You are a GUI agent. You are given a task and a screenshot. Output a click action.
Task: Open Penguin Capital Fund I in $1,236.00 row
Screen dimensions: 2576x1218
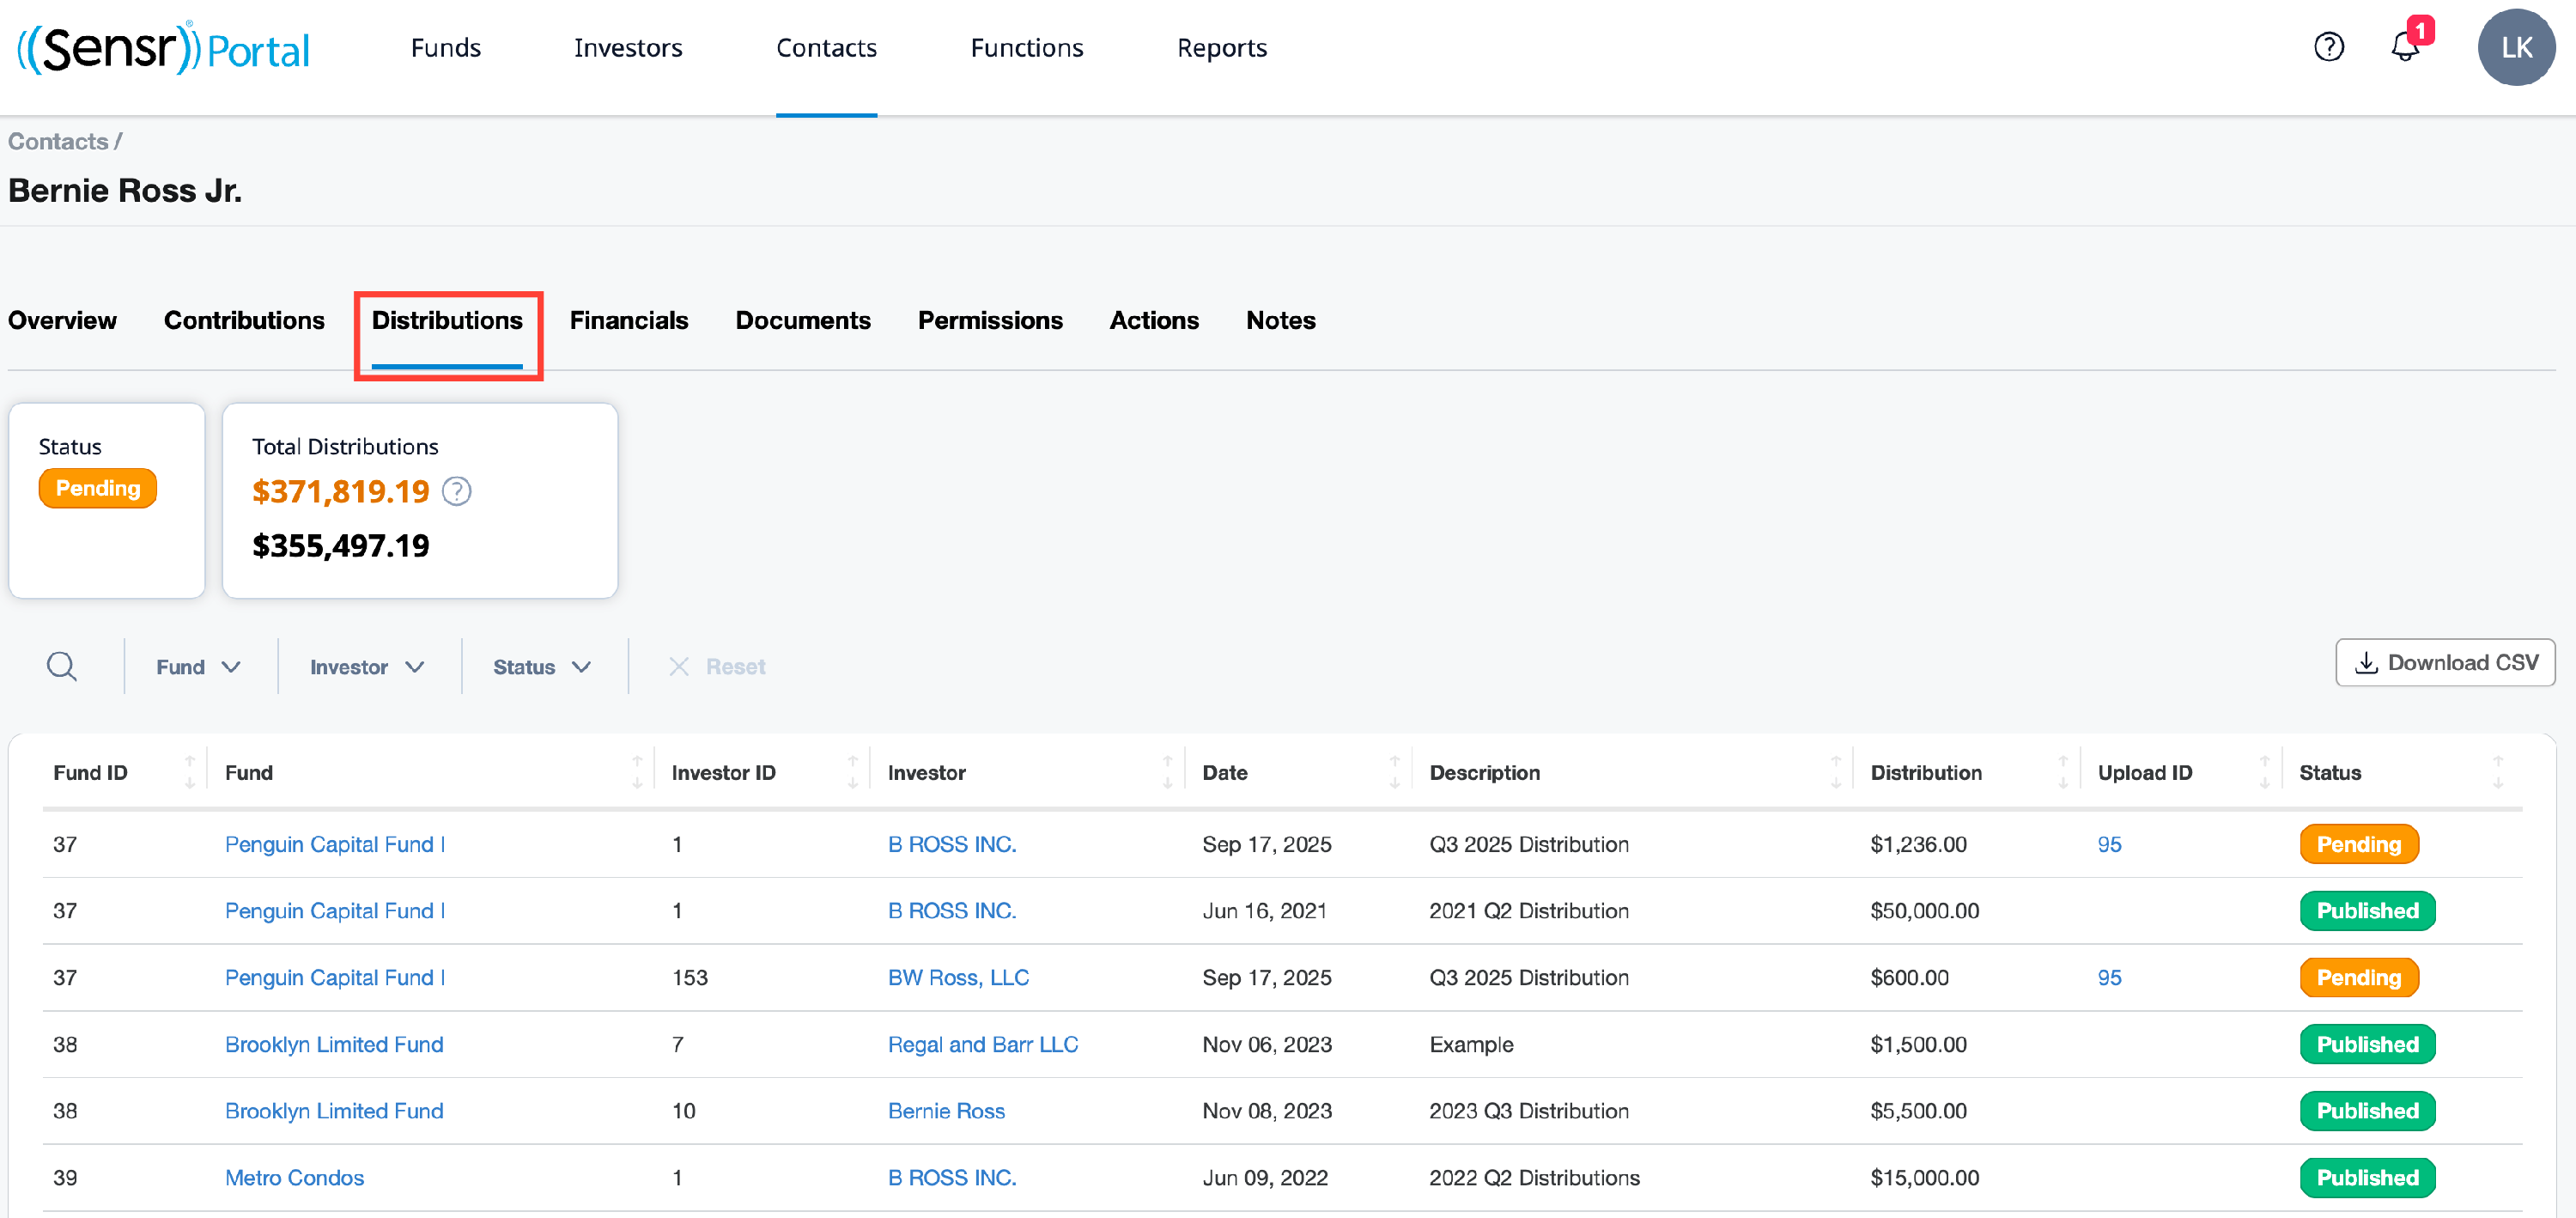click(335, 845)
